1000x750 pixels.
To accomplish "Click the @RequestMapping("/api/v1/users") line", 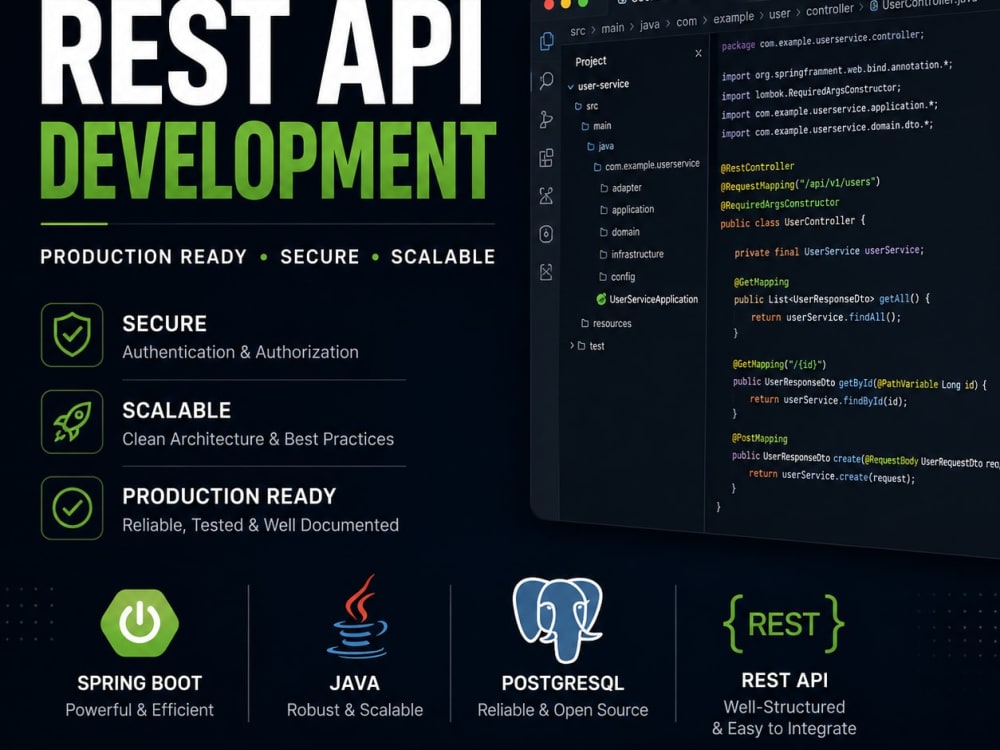I will tap(800, 184).
